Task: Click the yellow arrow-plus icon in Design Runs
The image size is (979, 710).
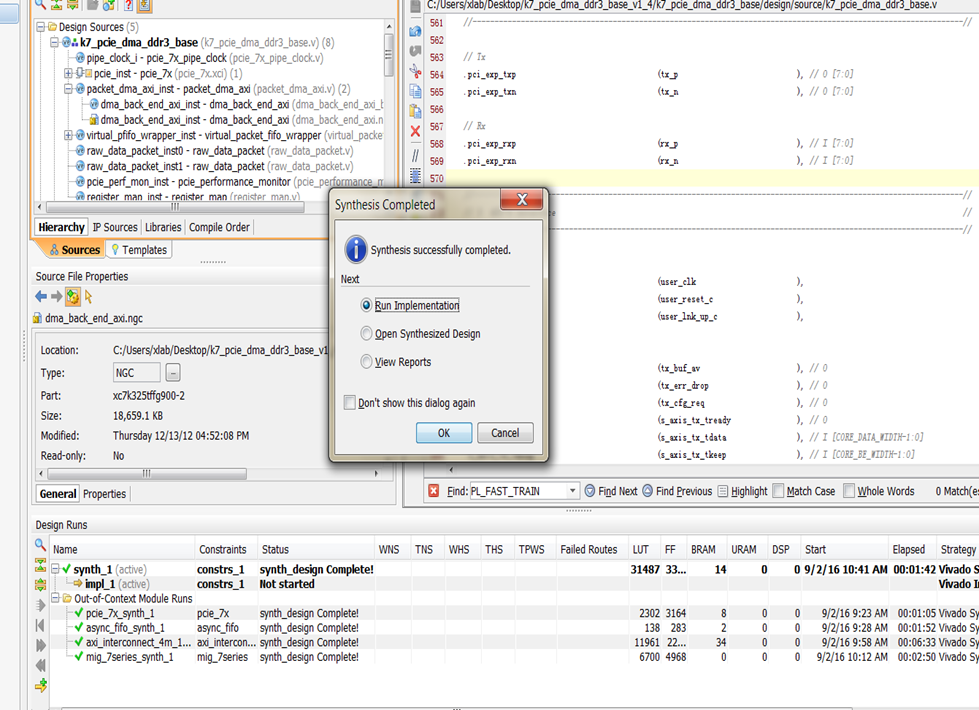Action: [x=41, y=685]
